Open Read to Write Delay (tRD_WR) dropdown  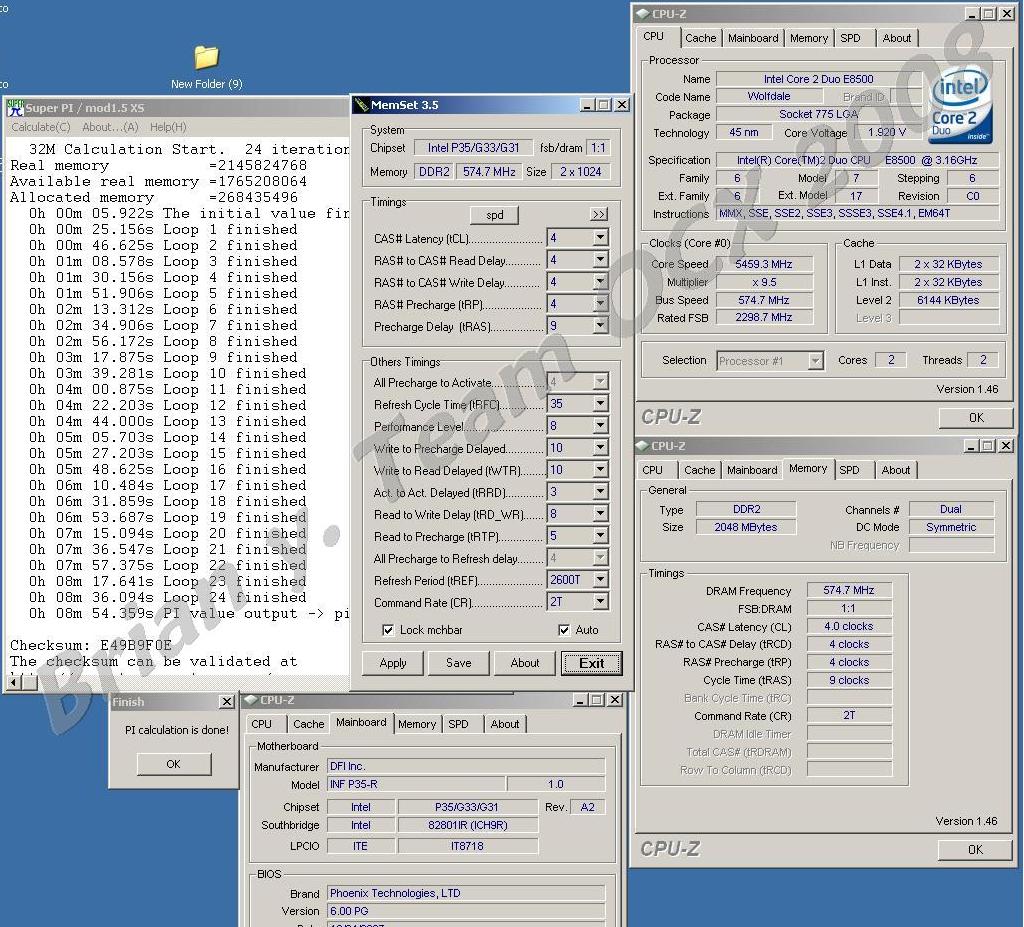(600, 513)
